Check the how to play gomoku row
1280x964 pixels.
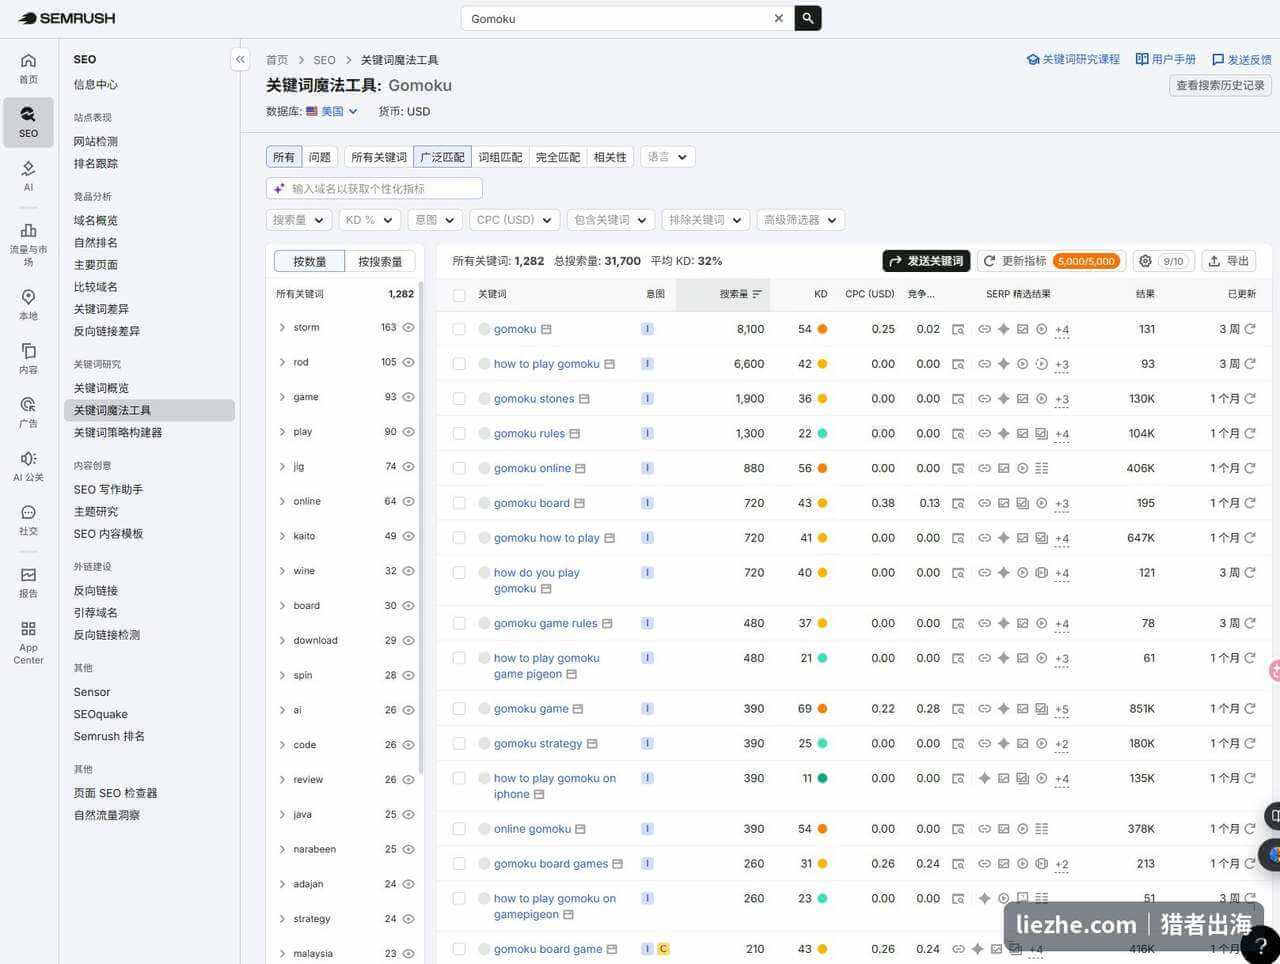[x=459, y=364]
